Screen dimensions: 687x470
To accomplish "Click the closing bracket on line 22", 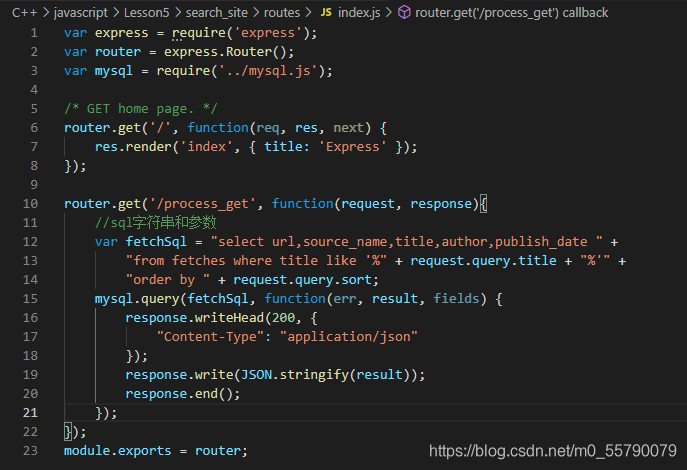I will [x=67, y=432].
